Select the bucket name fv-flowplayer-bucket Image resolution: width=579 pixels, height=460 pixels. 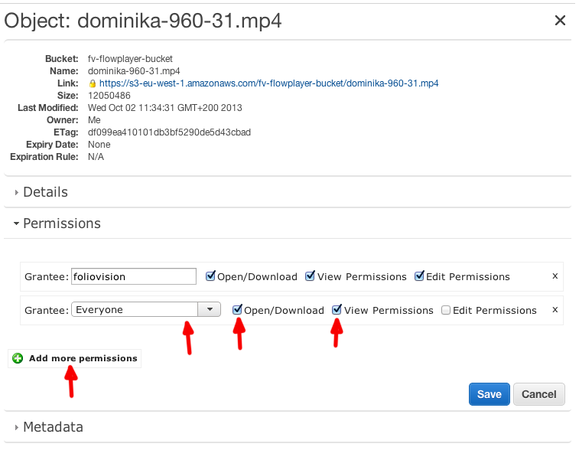[x=130, y=59]
